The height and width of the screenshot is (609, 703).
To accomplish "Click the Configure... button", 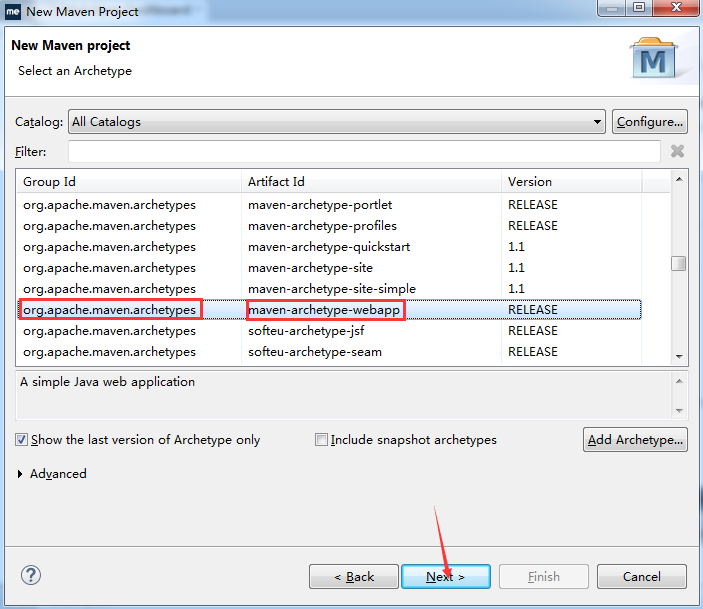I will [x=650, y=122].
